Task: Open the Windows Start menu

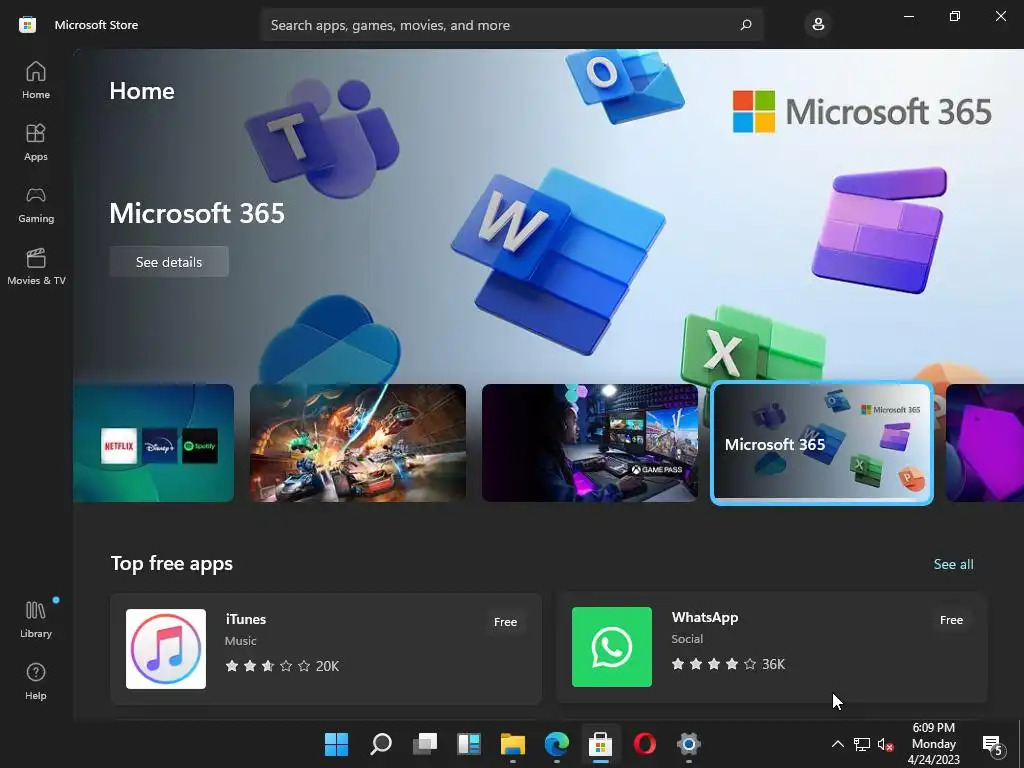Action: coord(336,744)
